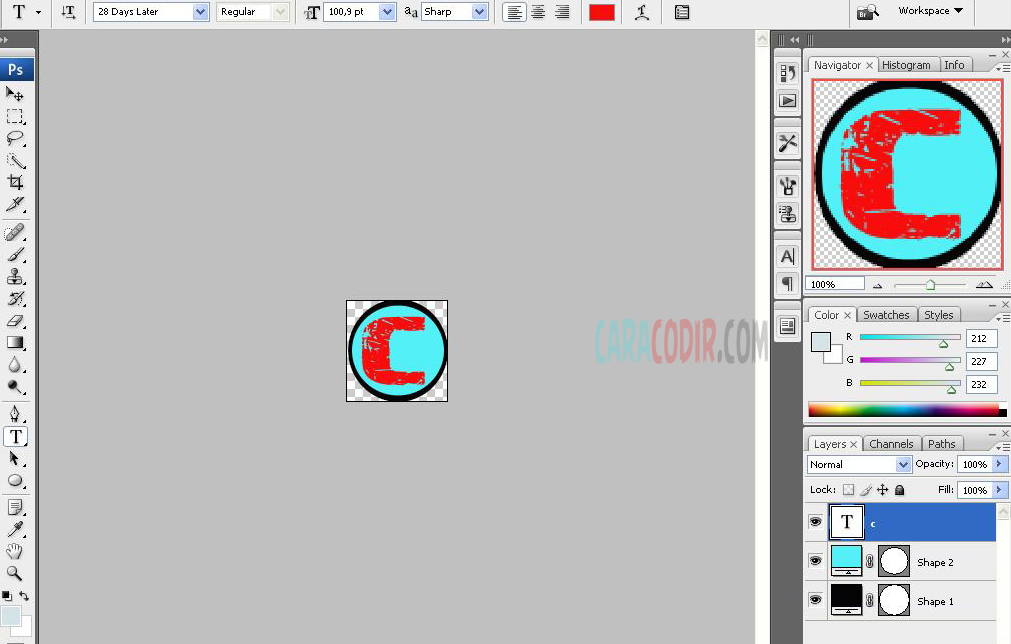
Task: Select the Clone Stamp tool
Action: pos(14,277)
